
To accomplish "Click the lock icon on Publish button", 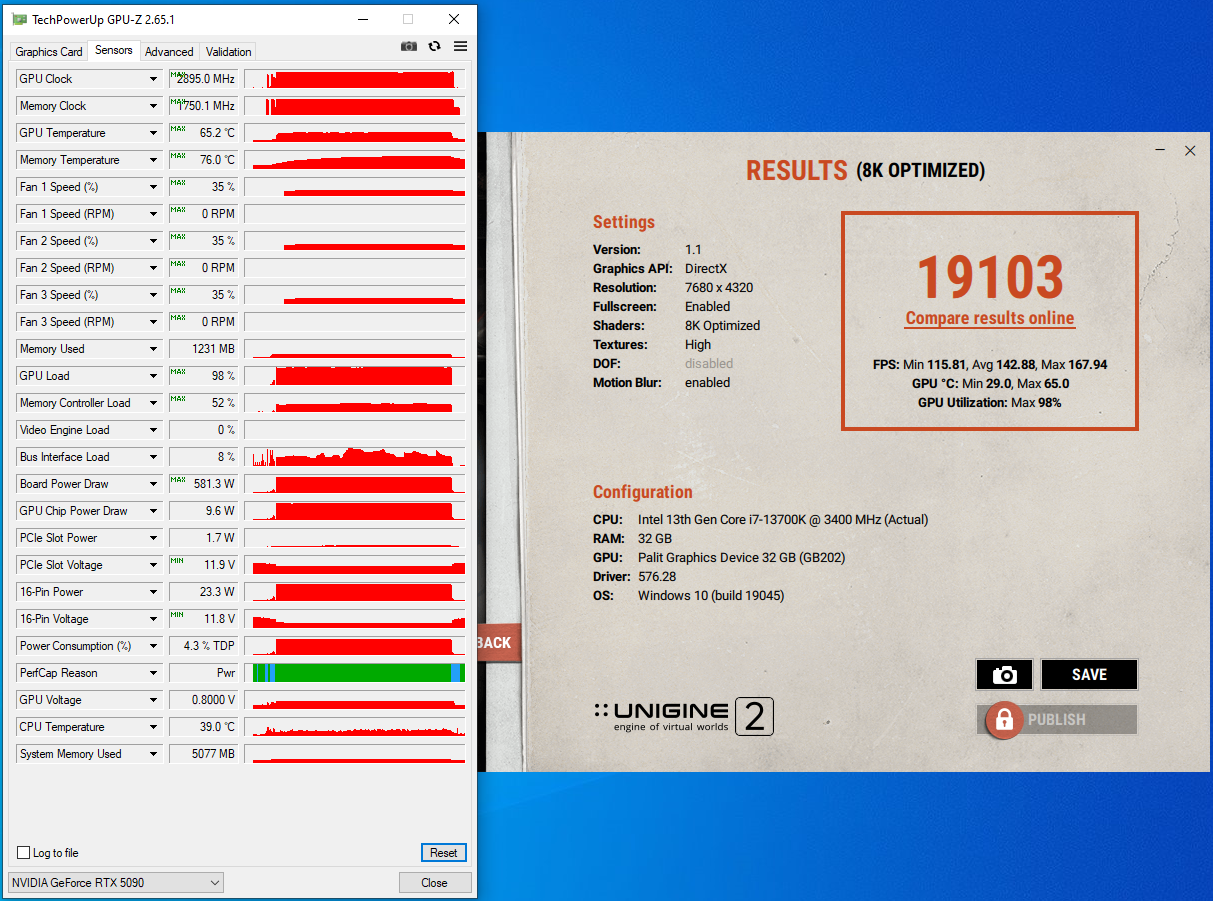I will click(x=1004, y=720).
